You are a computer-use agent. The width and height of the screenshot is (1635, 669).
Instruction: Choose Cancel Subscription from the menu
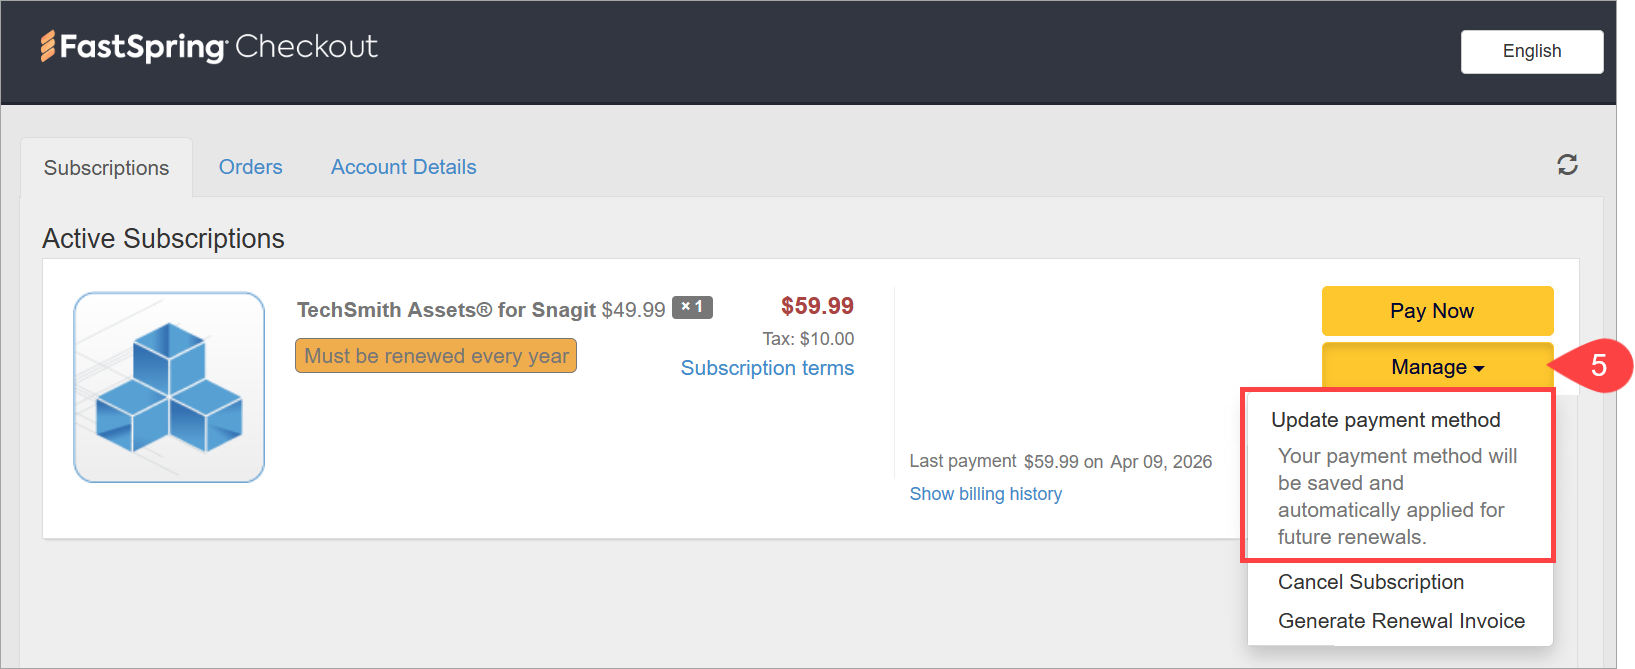[x=1370, y=582]
